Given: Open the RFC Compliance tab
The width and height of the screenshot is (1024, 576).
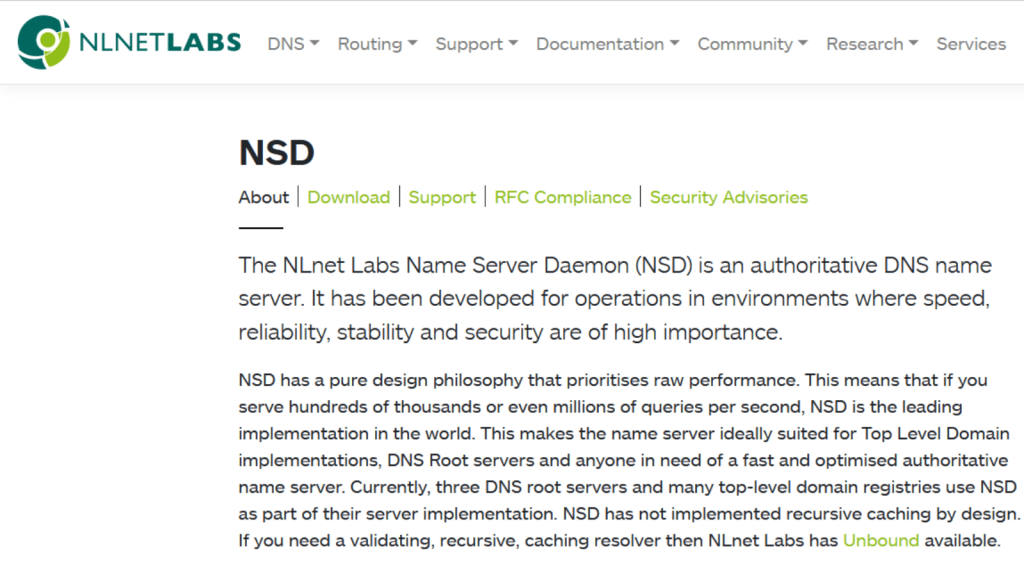Looking at the screenshot, I should point(563,197).
